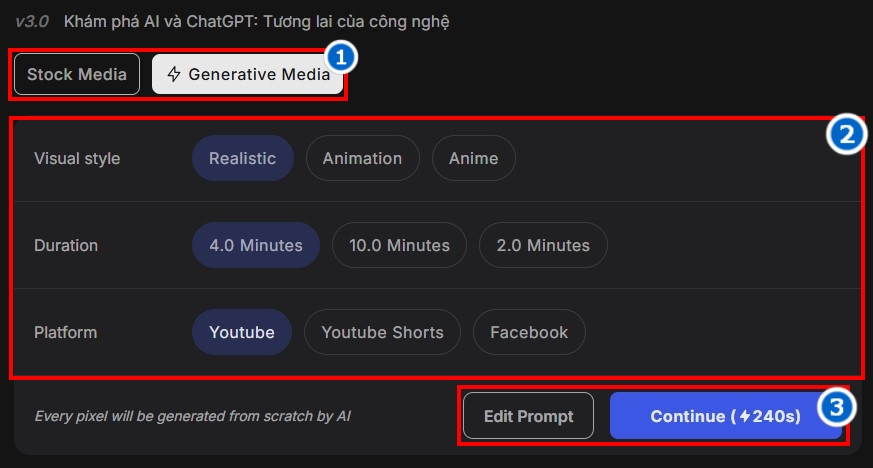Image resolution: width=873 pixels, height=468 pixels.
Task: Select 4.0 Minutes duration
Action: point(256,245)
